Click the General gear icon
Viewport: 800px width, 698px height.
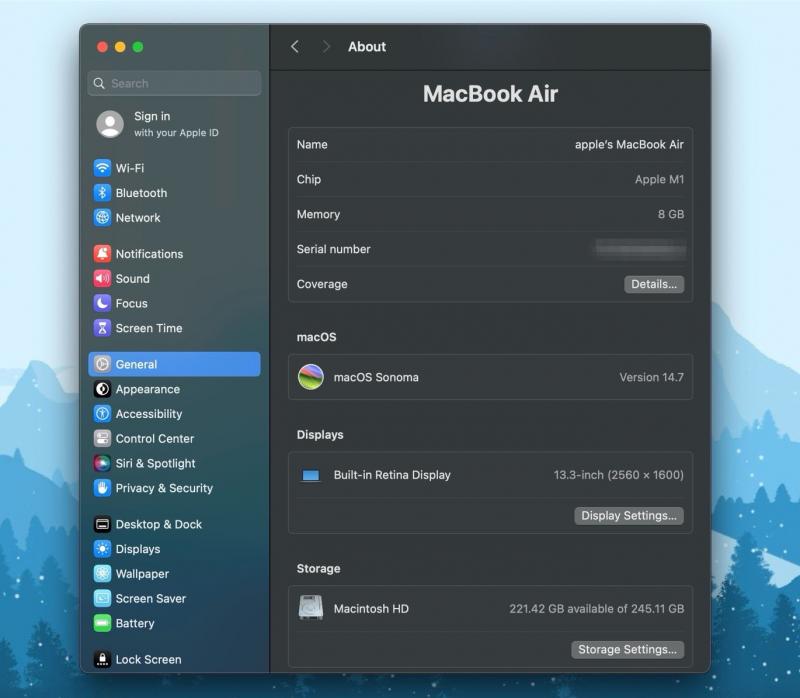click(x=103, y=364)
